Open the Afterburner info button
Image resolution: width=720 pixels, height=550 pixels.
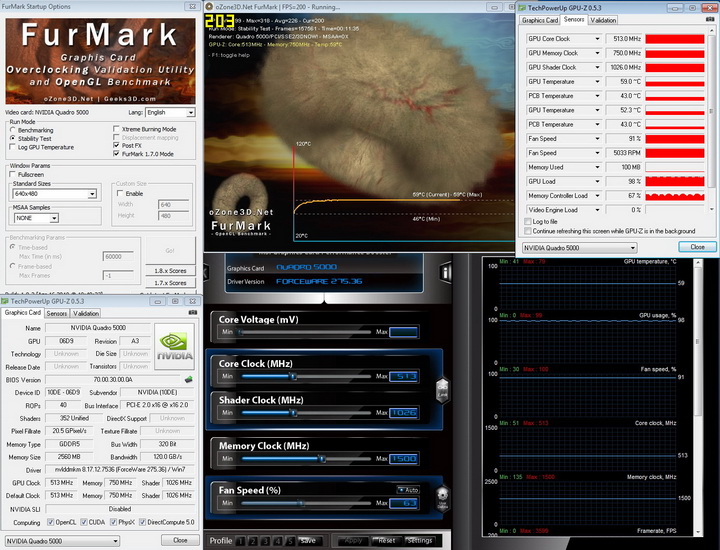point(445,271)
